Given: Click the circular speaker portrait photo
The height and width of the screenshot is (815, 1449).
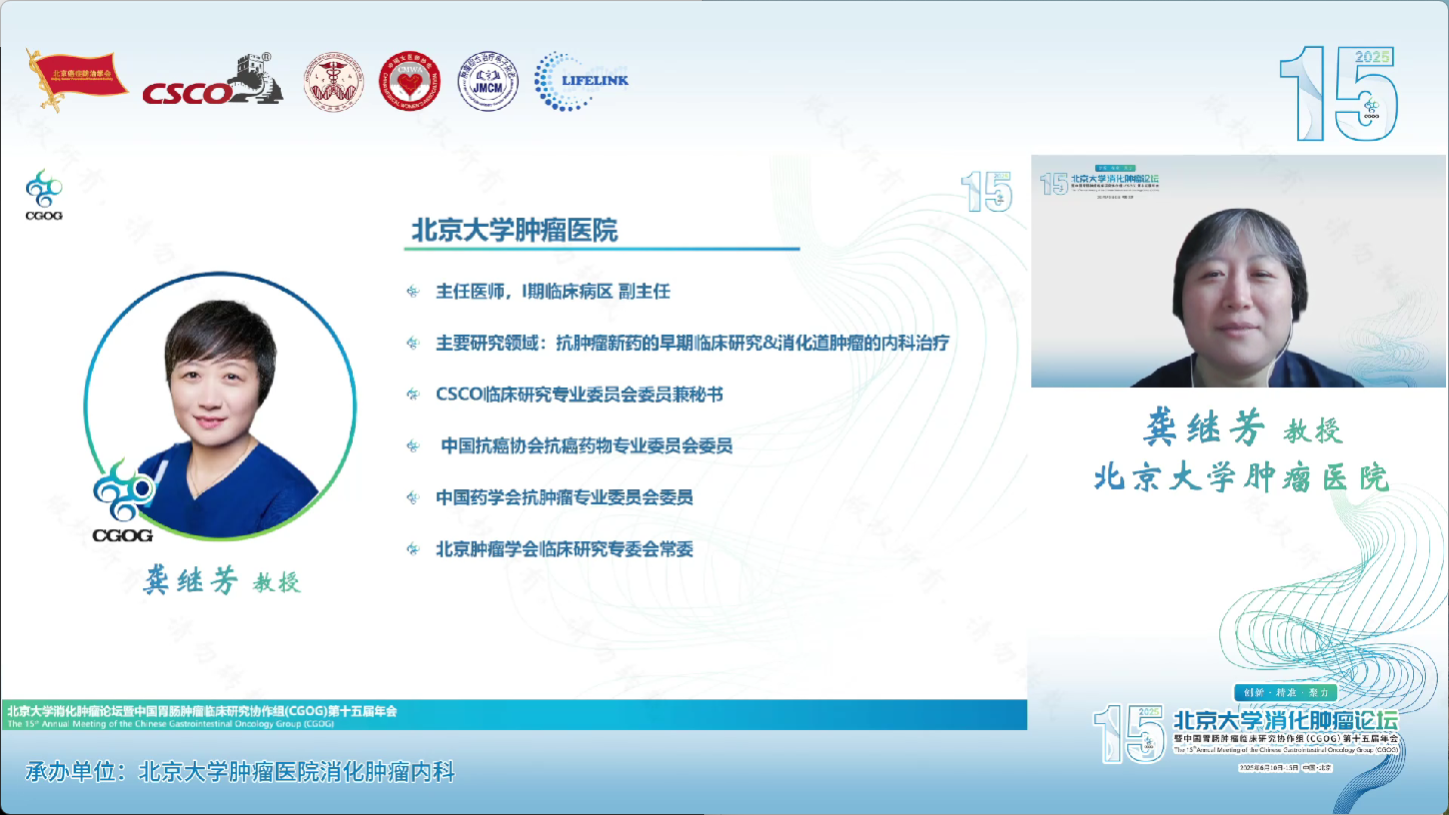Looking at the screenshot, I should (x=220, y=408).
